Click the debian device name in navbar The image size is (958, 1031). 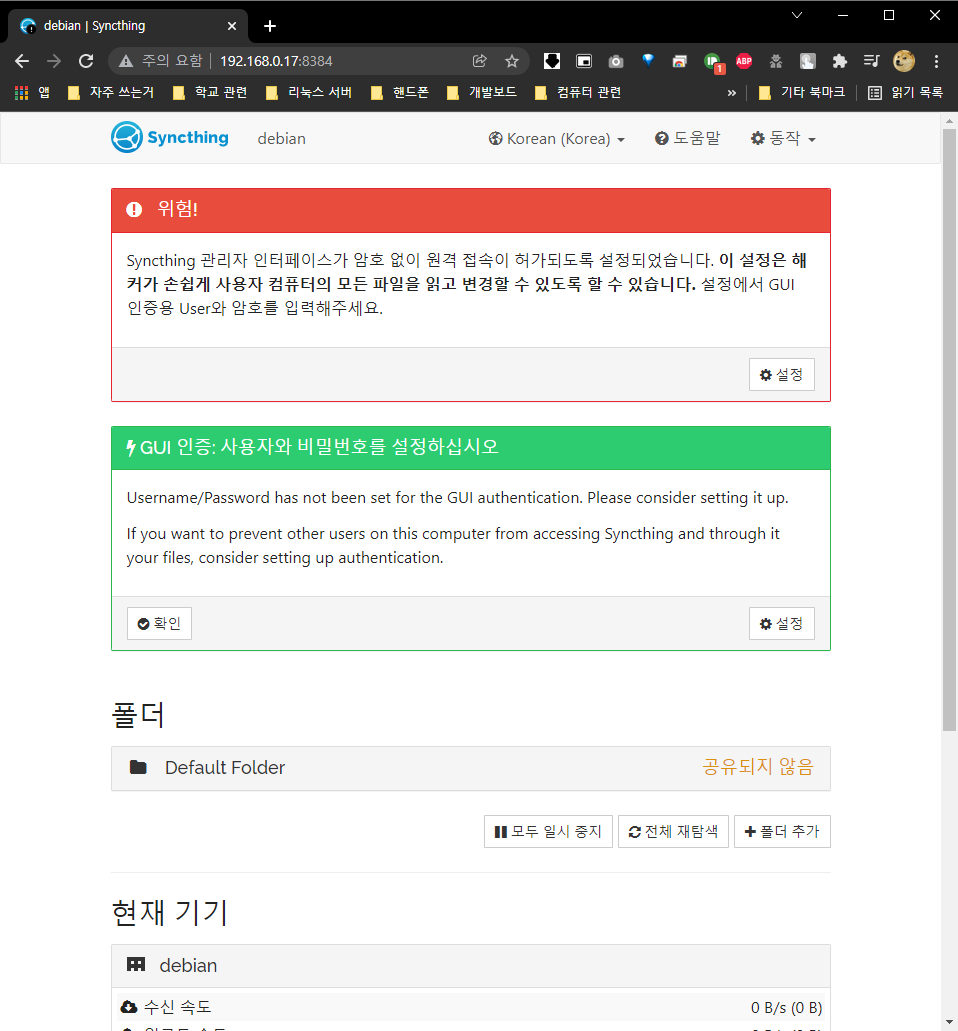(x=281, y=139)
